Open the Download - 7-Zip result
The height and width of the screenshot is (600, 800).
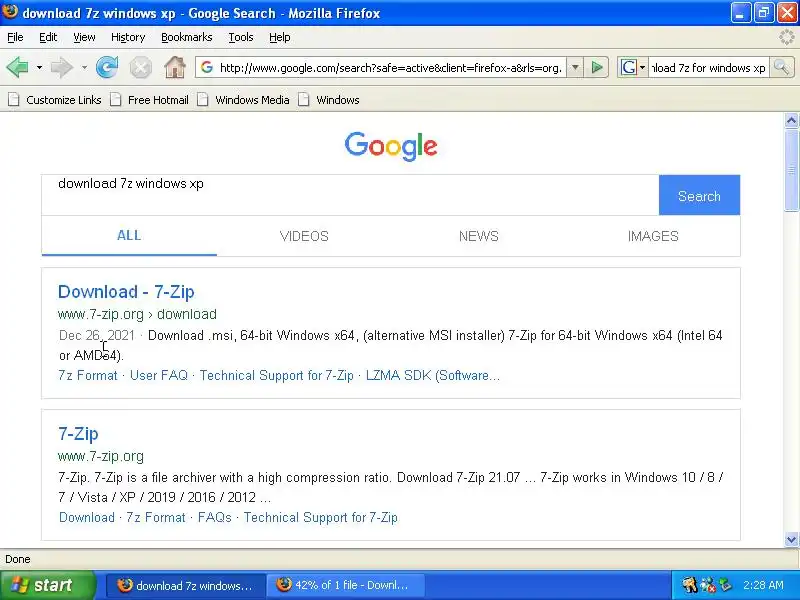126,292
